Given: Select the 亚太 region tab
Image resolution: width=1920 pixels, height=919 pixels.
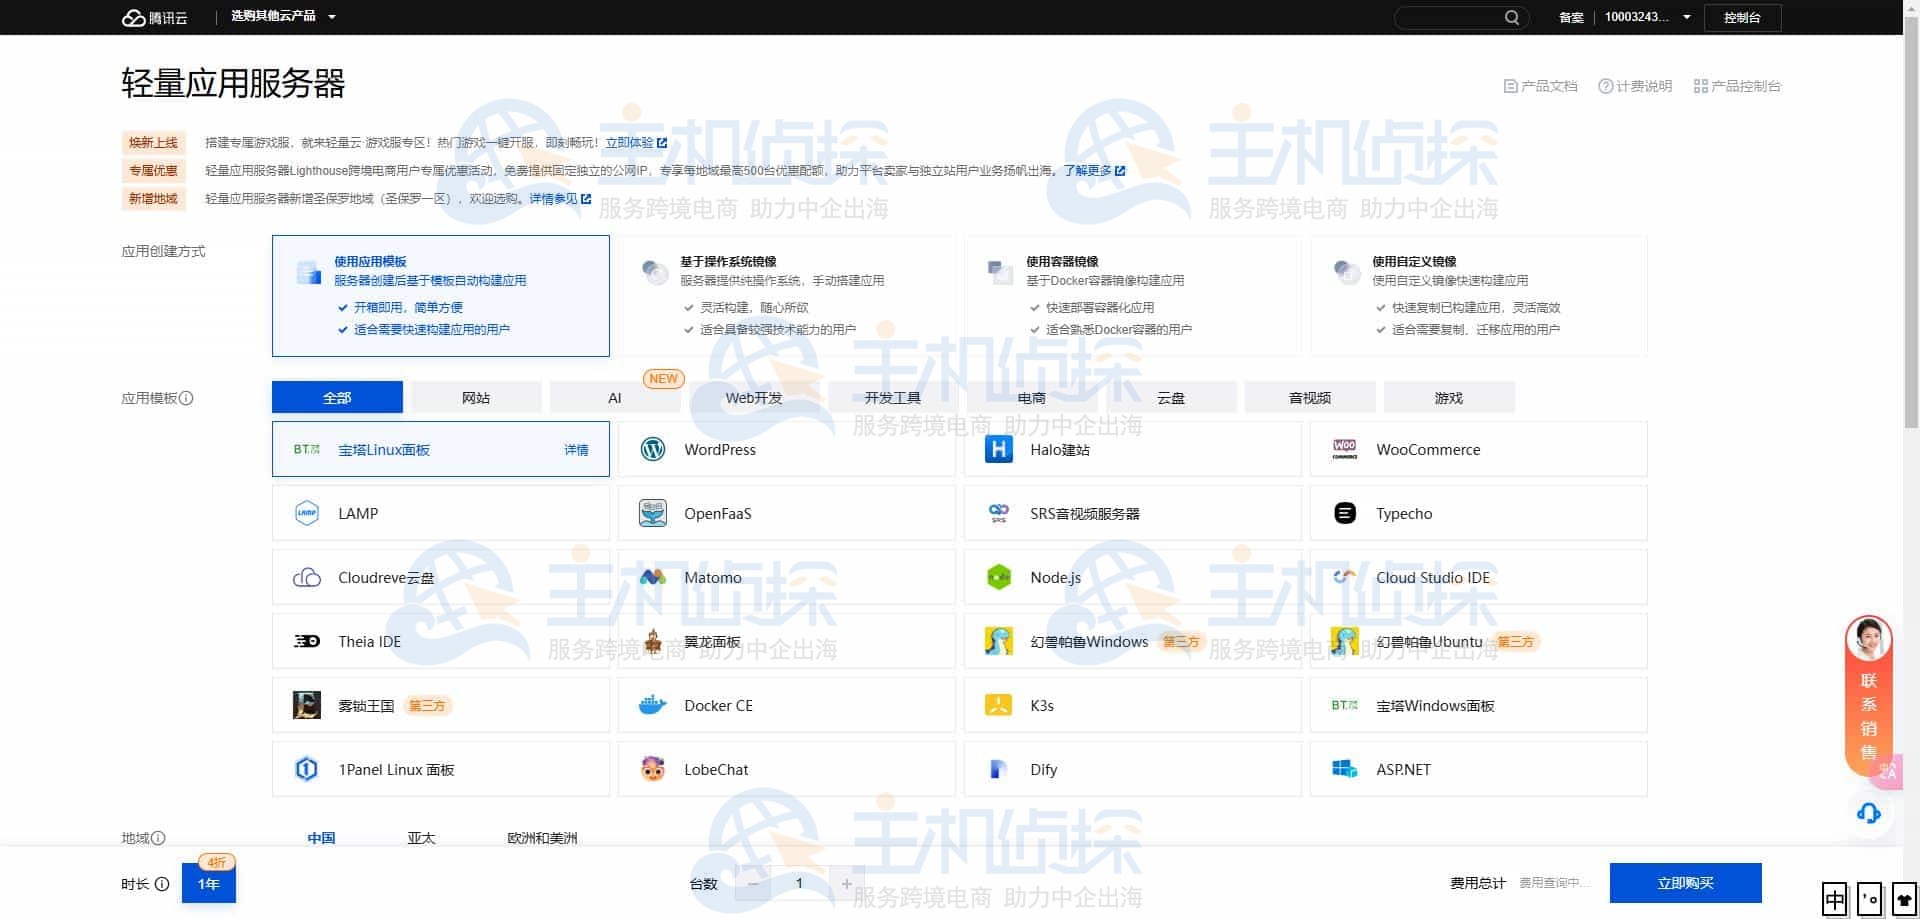Looking at the screenshot, I should click(x=421, y=838).
